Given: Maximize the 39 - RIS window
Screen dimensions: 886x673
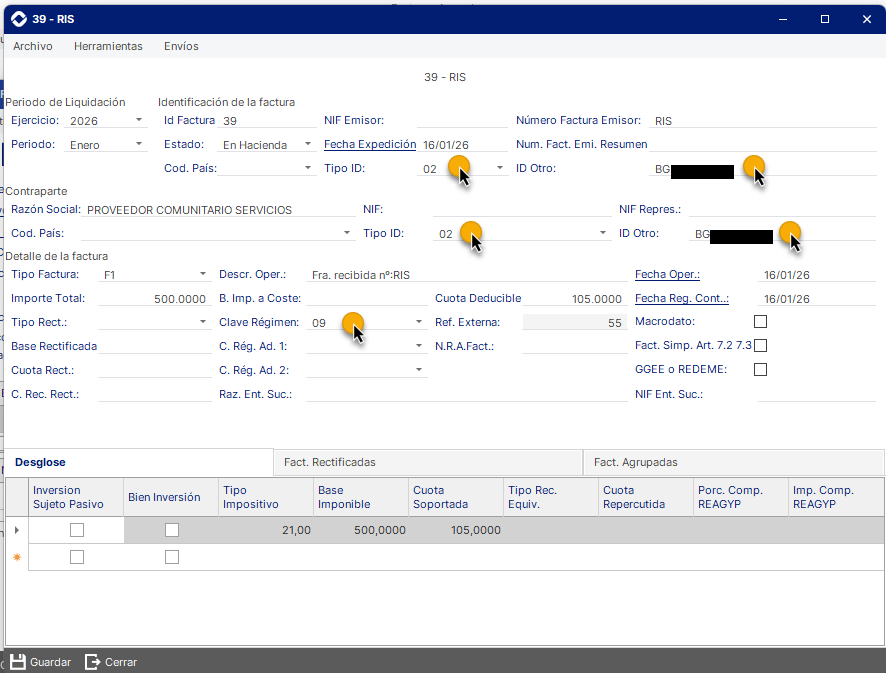Looking at the screenshot, I should point(825,19).
